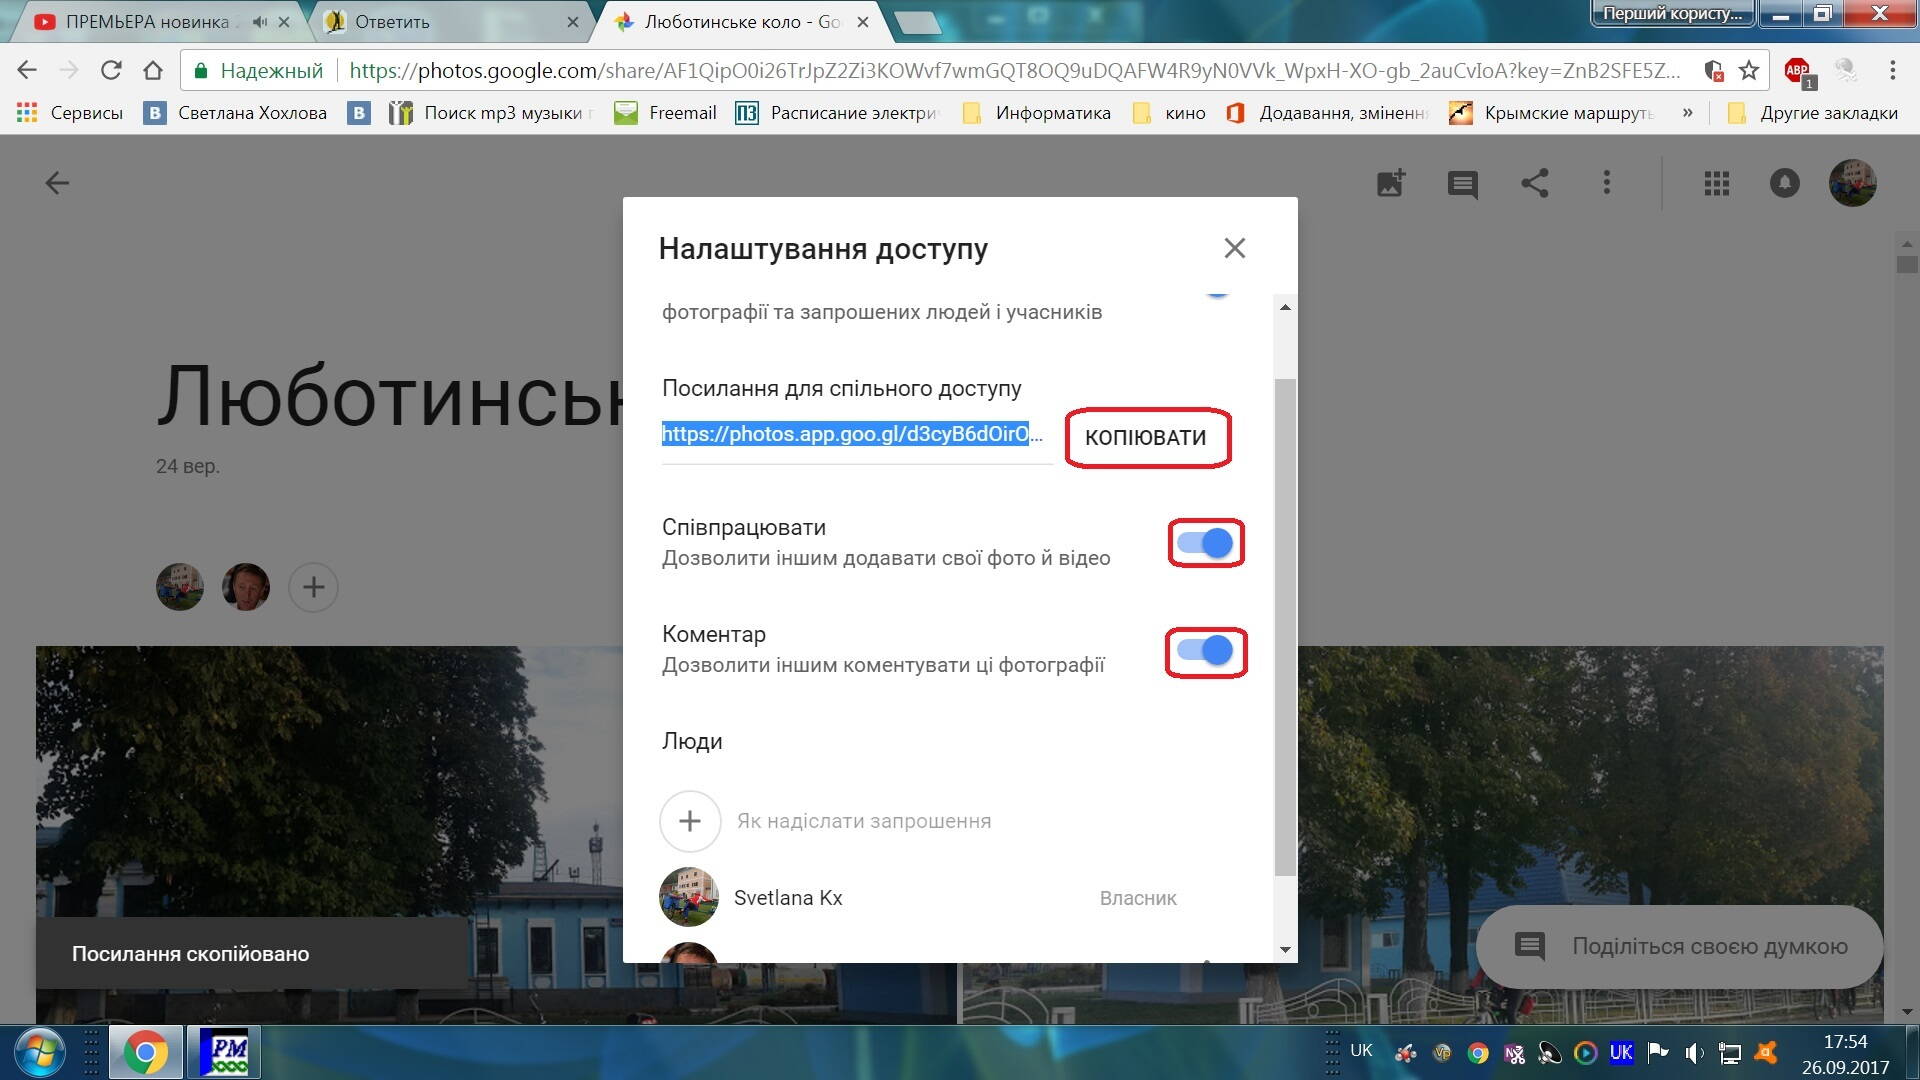
Task: Click the add photos icon in the album toolbar
Action: [x=1391, y=183]
